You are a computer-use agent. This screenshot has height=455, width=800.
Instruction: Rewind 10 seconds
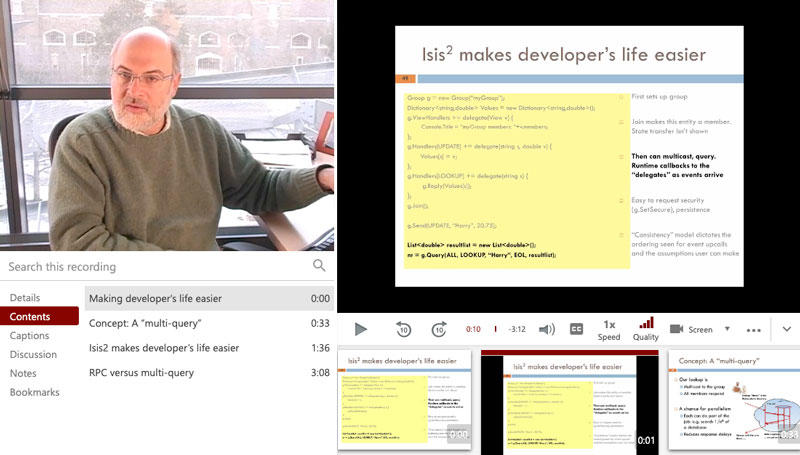pos(403,329)
